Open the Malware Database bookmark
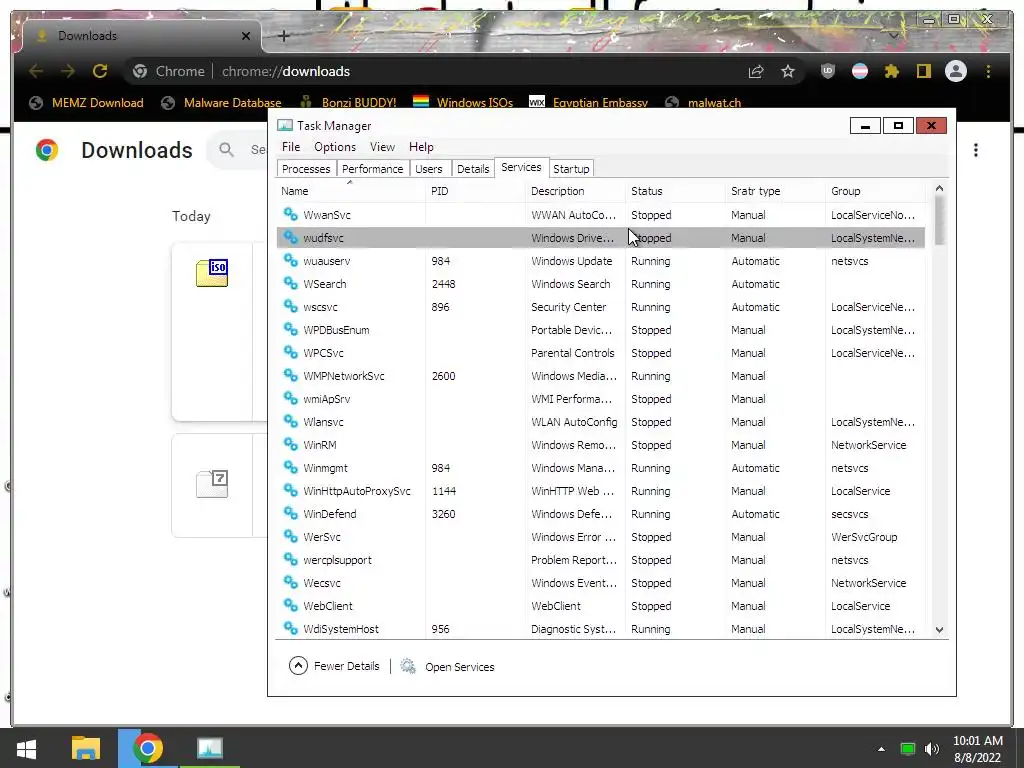Viewport: 1024px width, 768px height. coord(221,103)
